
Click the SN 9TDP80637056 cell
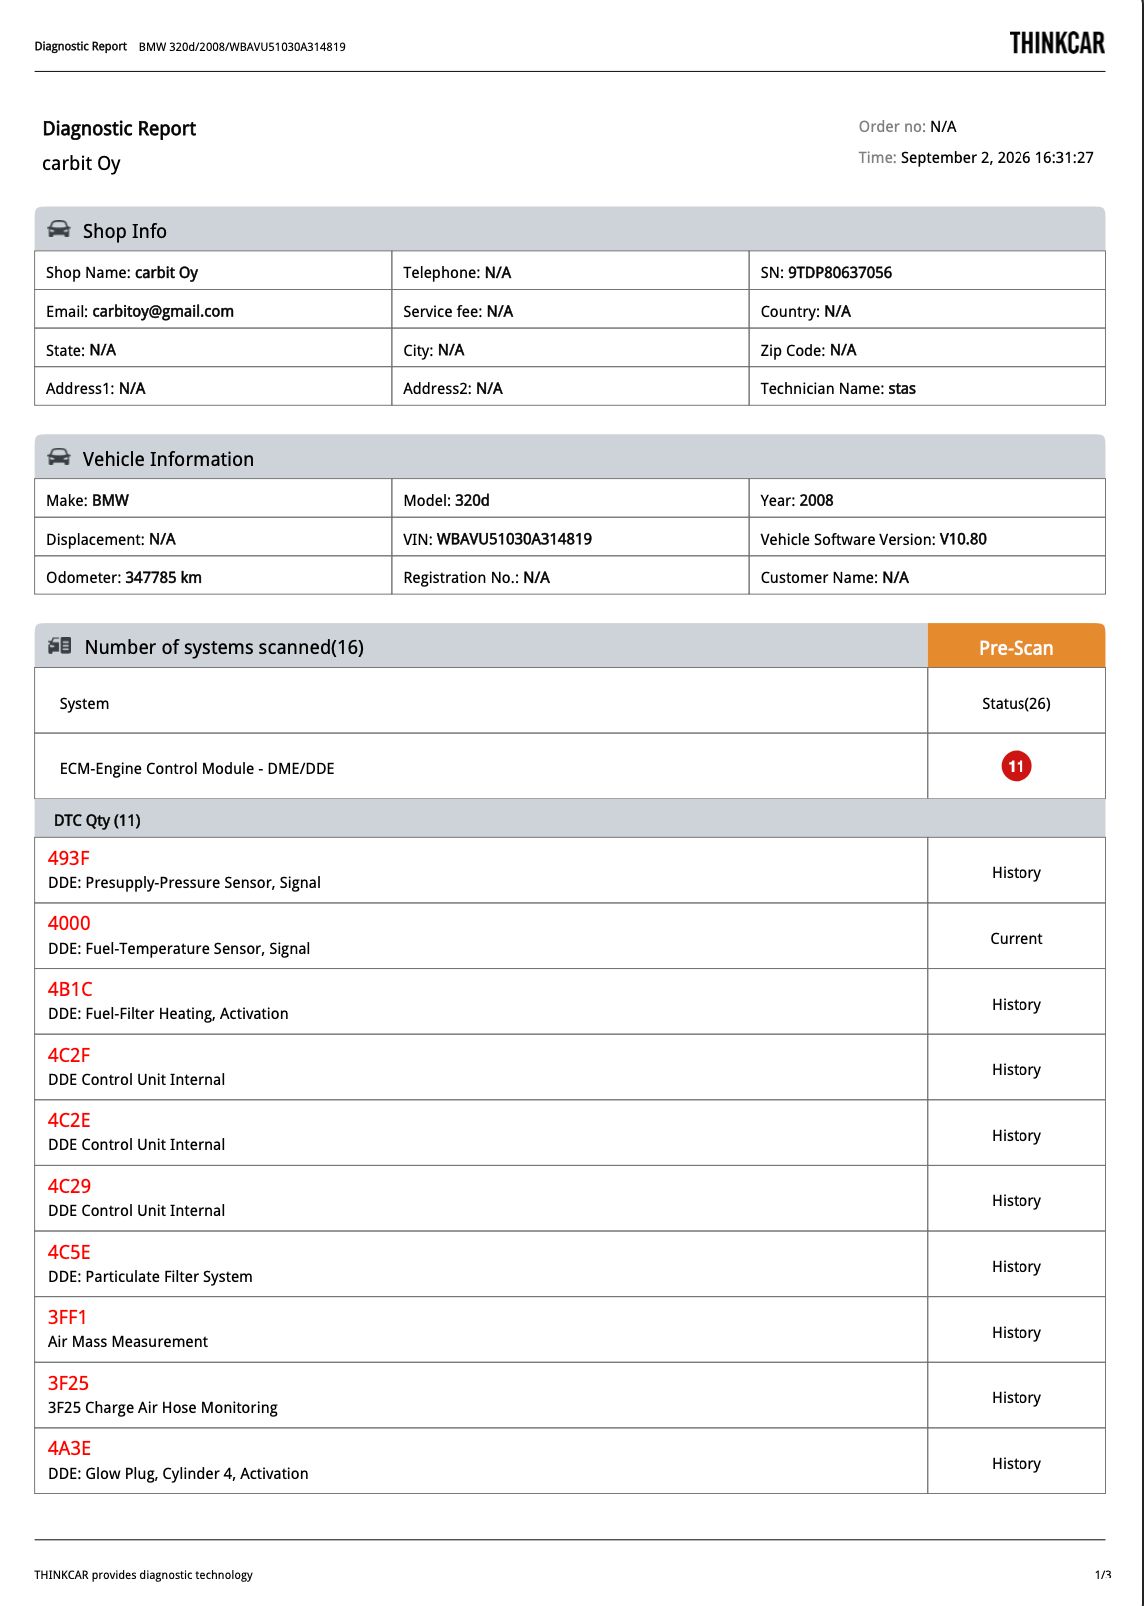click(927, 272)
